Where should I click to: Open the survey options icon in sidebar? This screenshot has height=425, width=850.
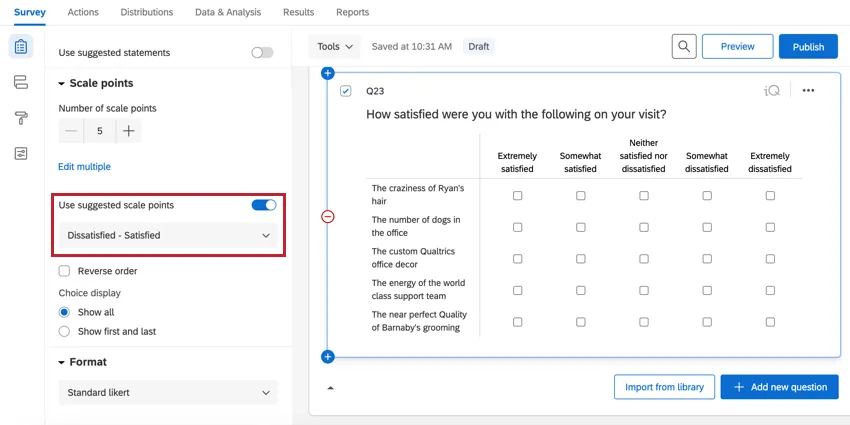click(x=21, y=153)
